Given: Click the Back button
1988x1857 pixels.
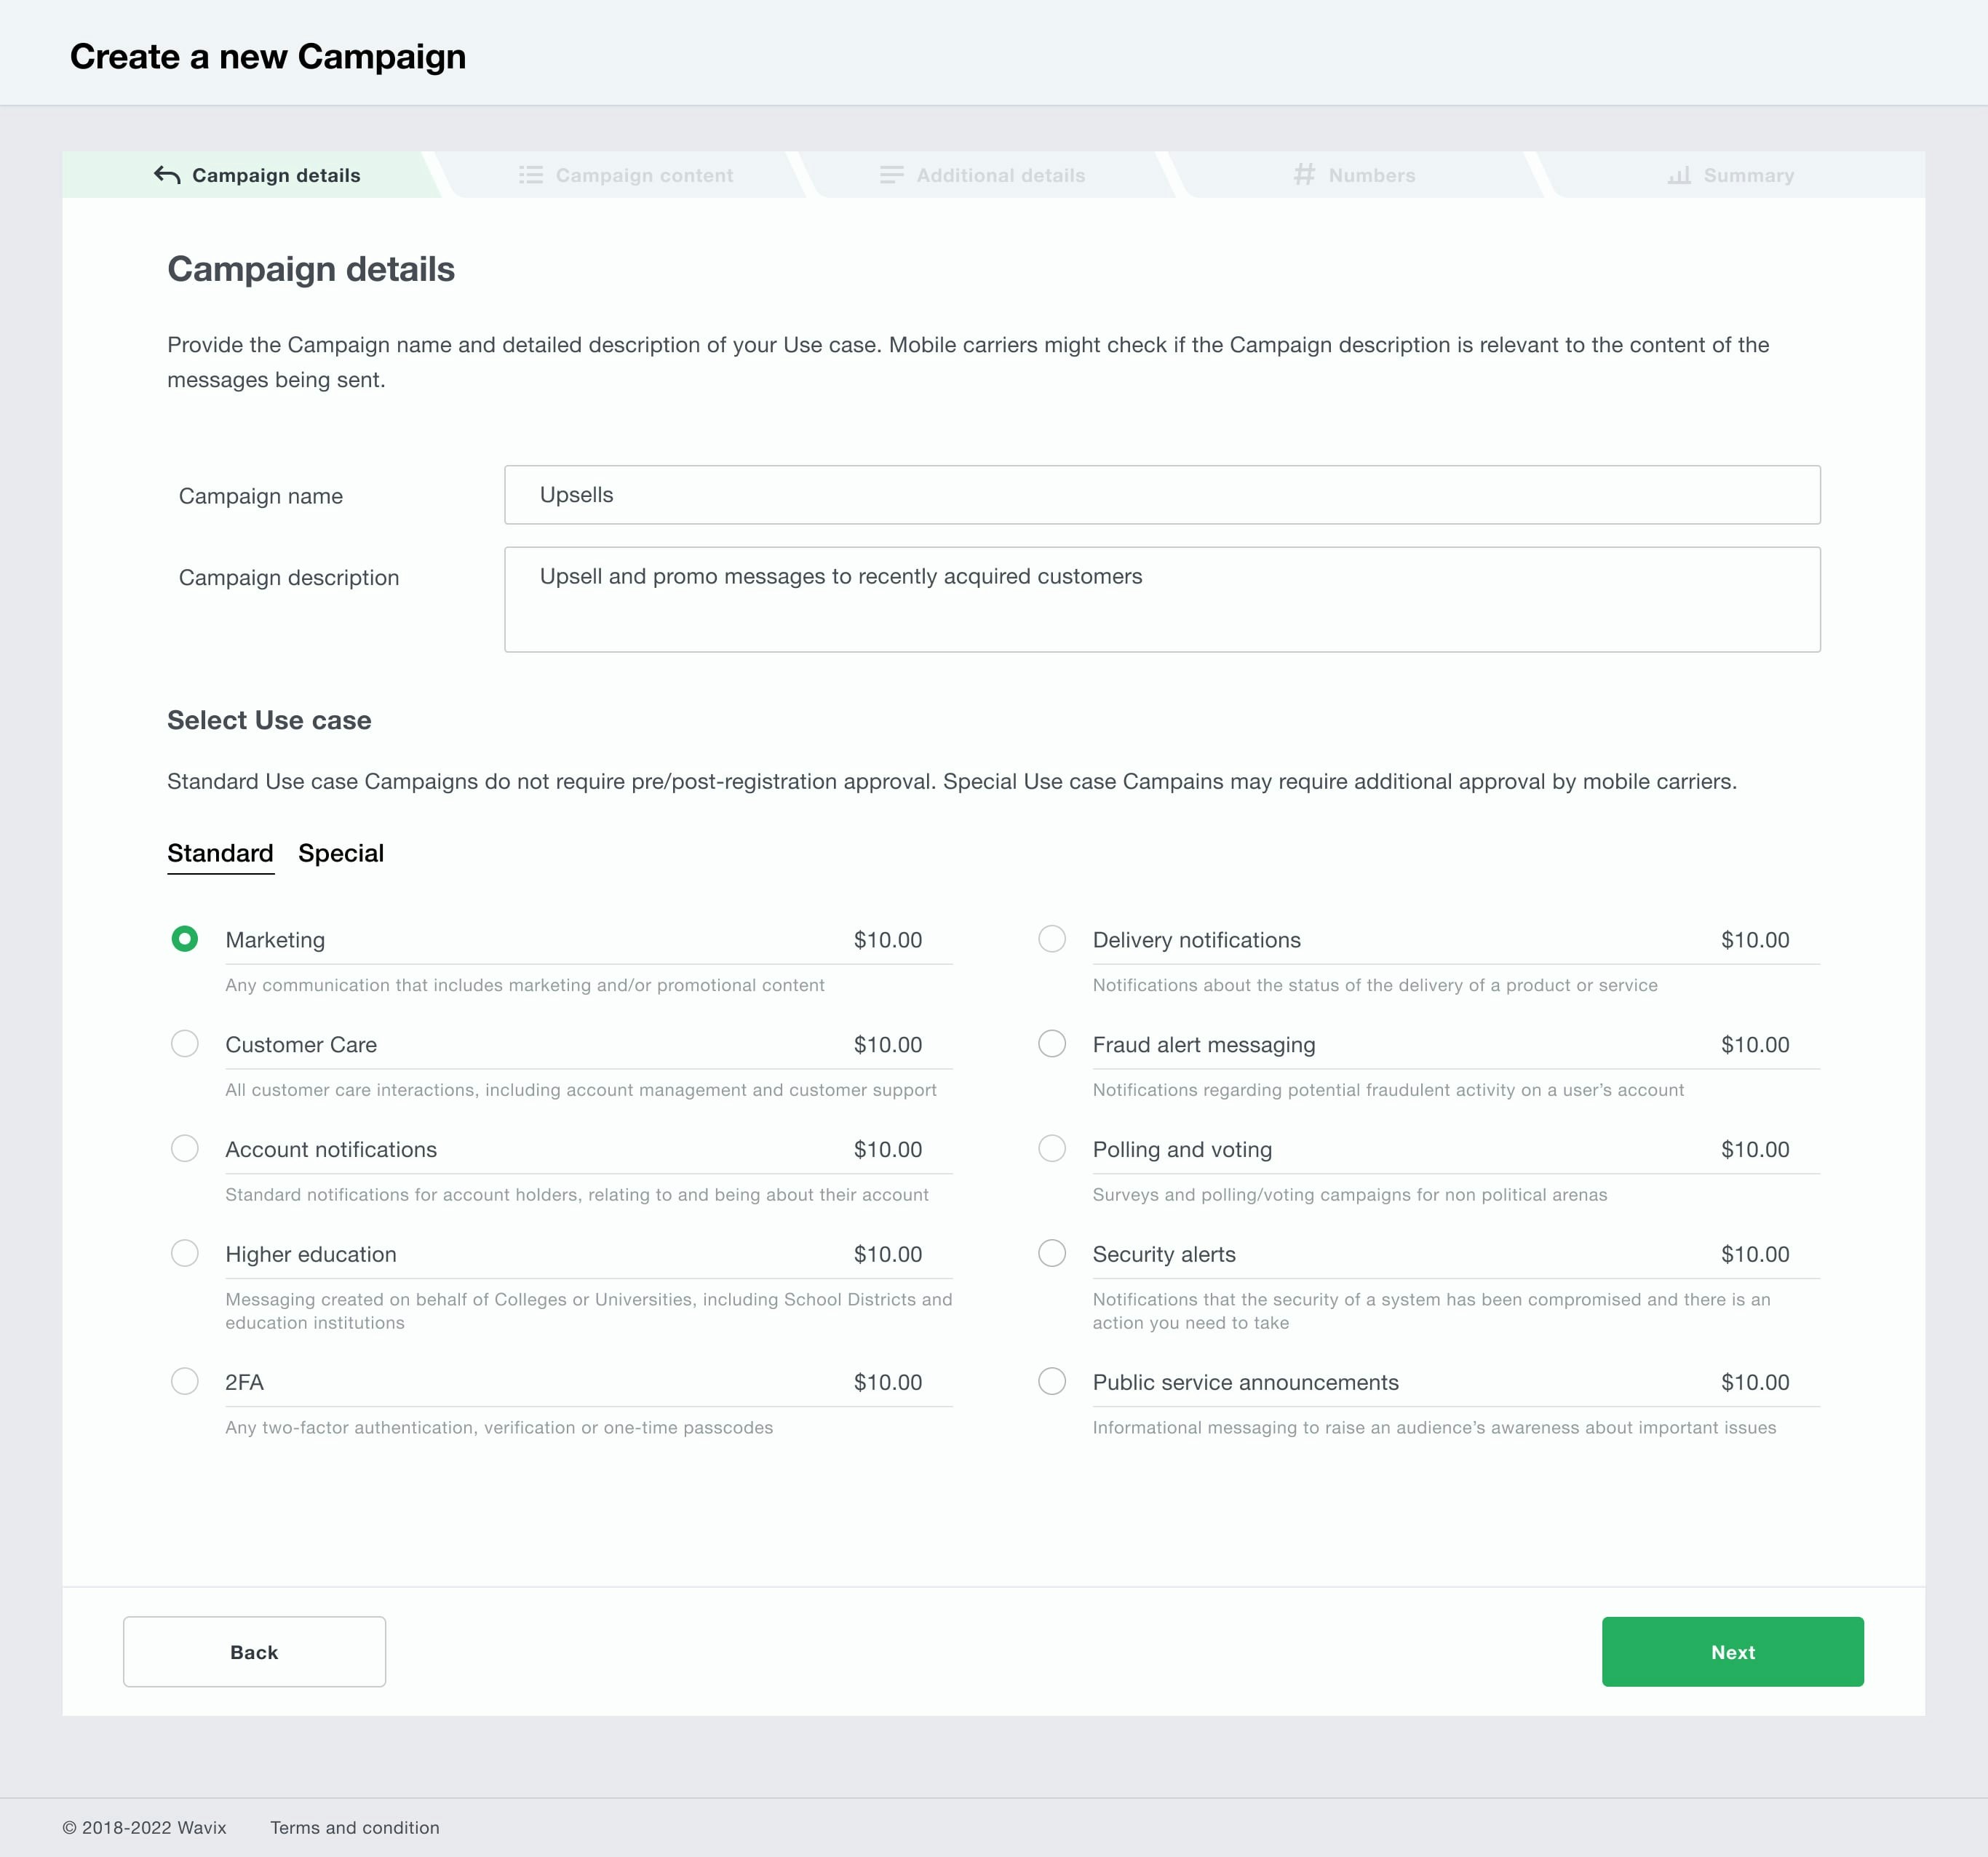Looking at the screenshot, I should [254, 1652].
